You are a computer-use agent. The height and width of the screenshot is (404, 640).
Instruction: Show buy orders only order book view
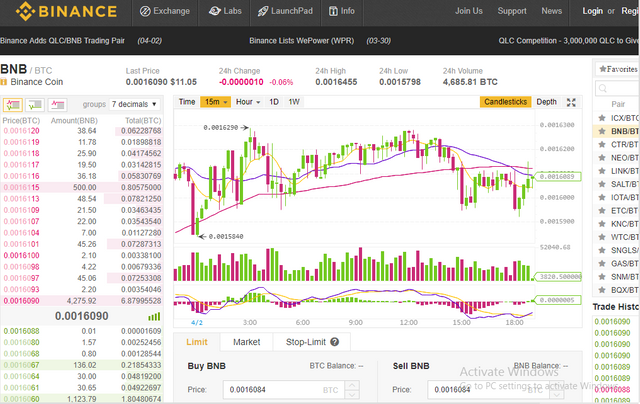(x=35, y=105)
